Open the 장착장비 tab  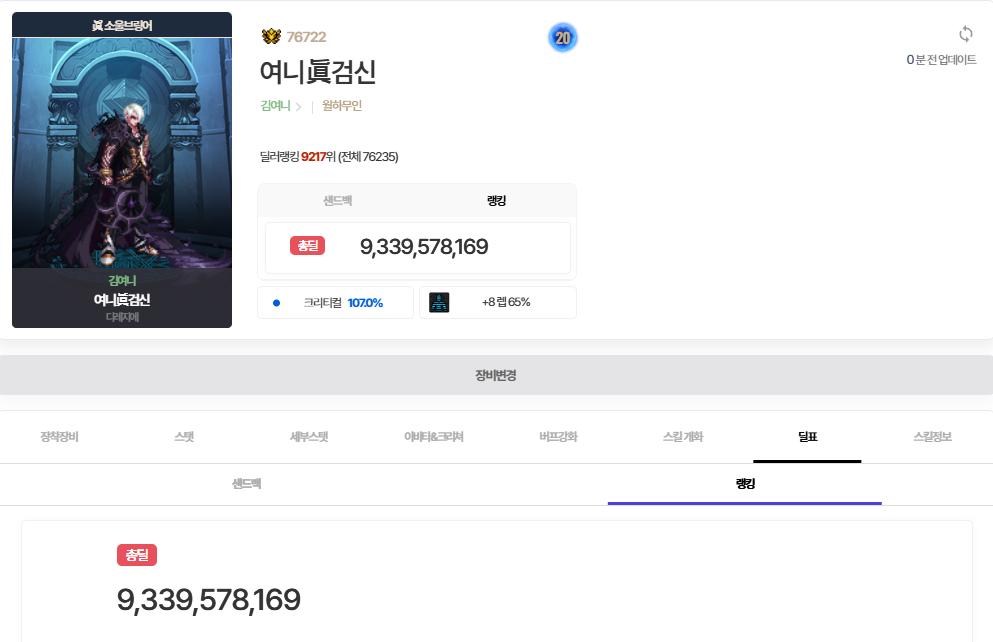point(60,437)
